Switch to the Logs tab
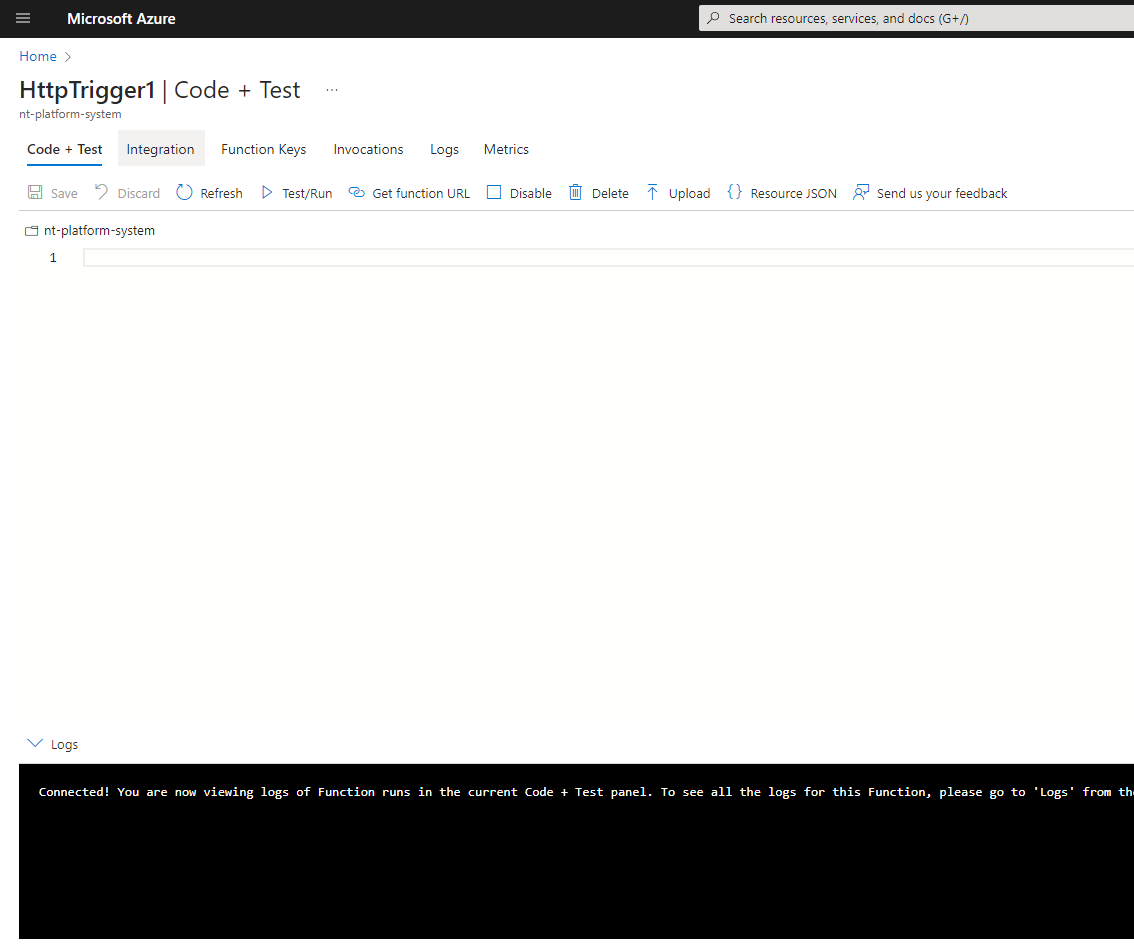The height and width of the screenshot is (950, 1134). click(x=444, y=149)
